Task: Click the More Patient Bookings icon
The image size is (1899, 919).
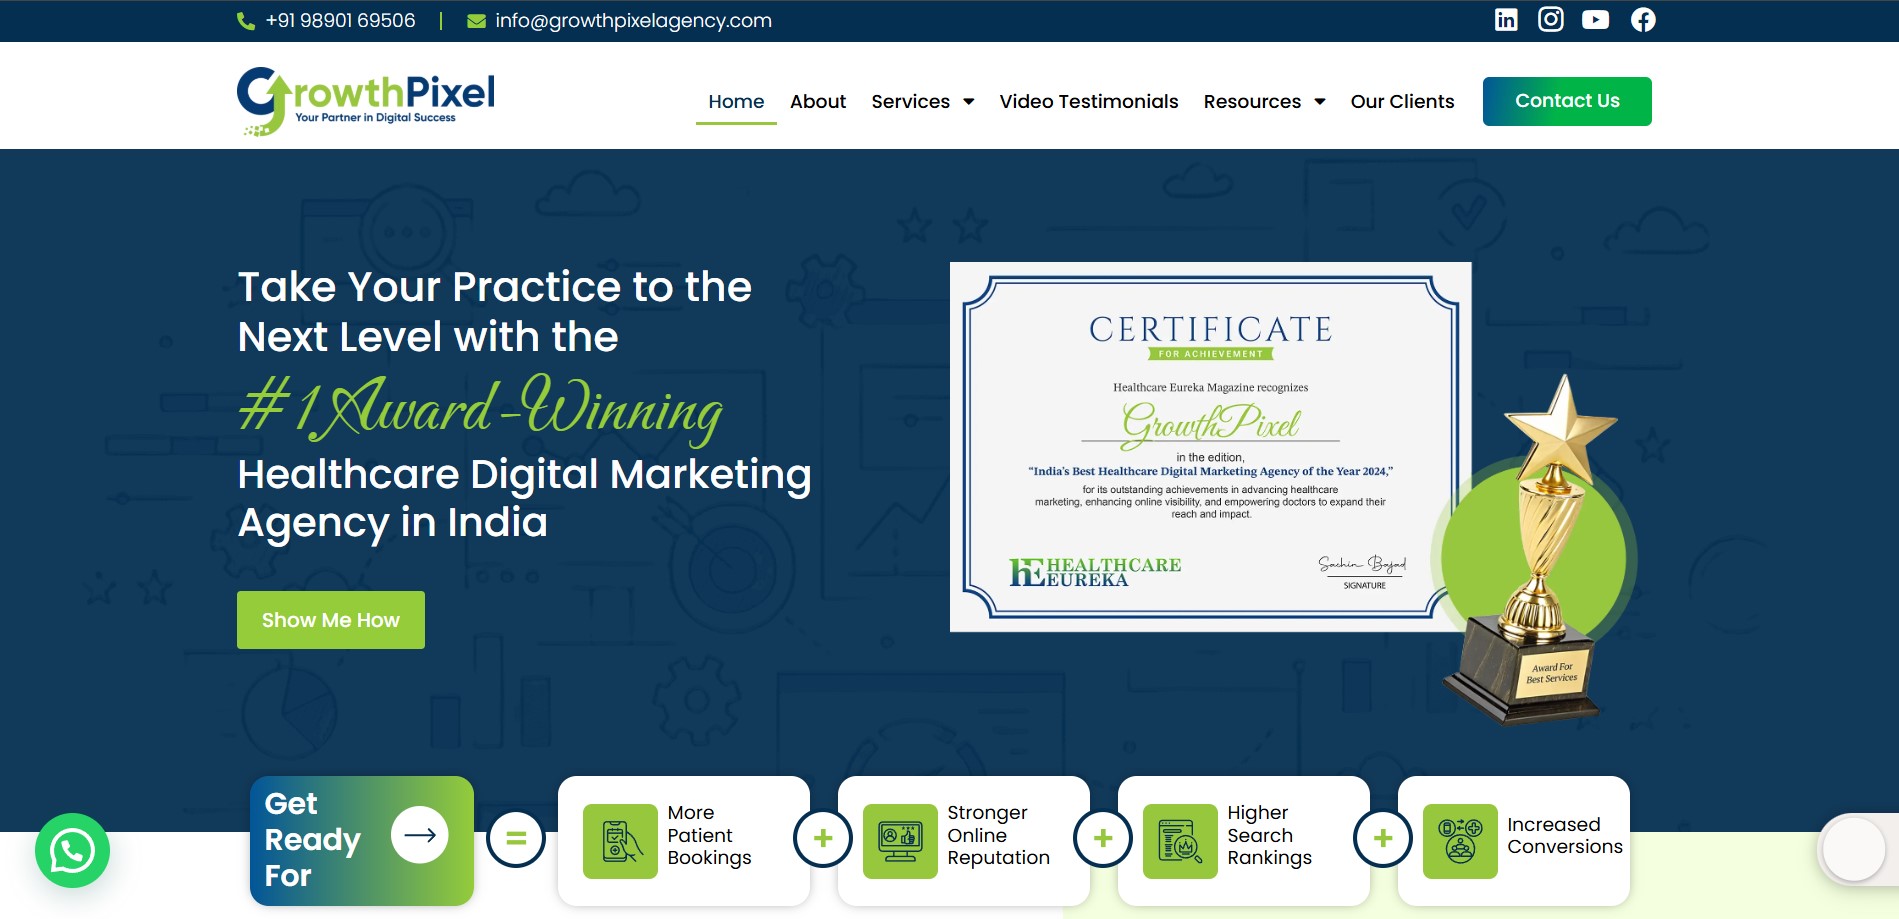Action: click(620, 841)
